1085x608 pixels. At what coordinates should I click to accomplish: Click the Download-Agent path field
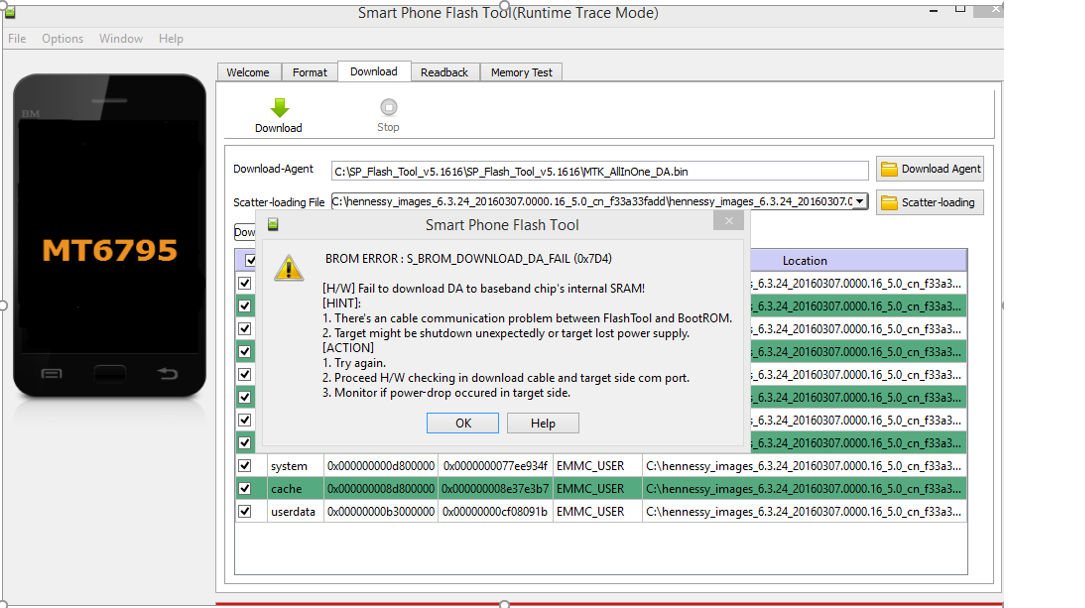[x=599, y=170]
